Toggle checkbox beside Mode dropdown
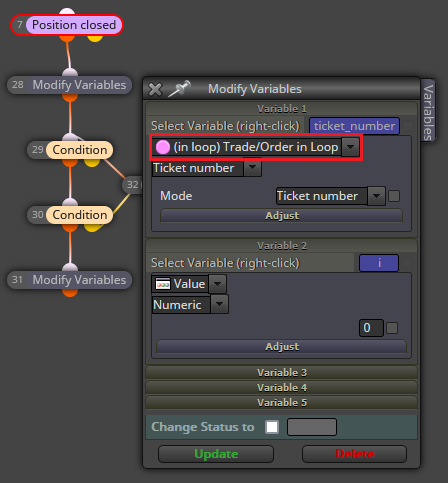This screenshot has height=483, width=448. point(394,196)
